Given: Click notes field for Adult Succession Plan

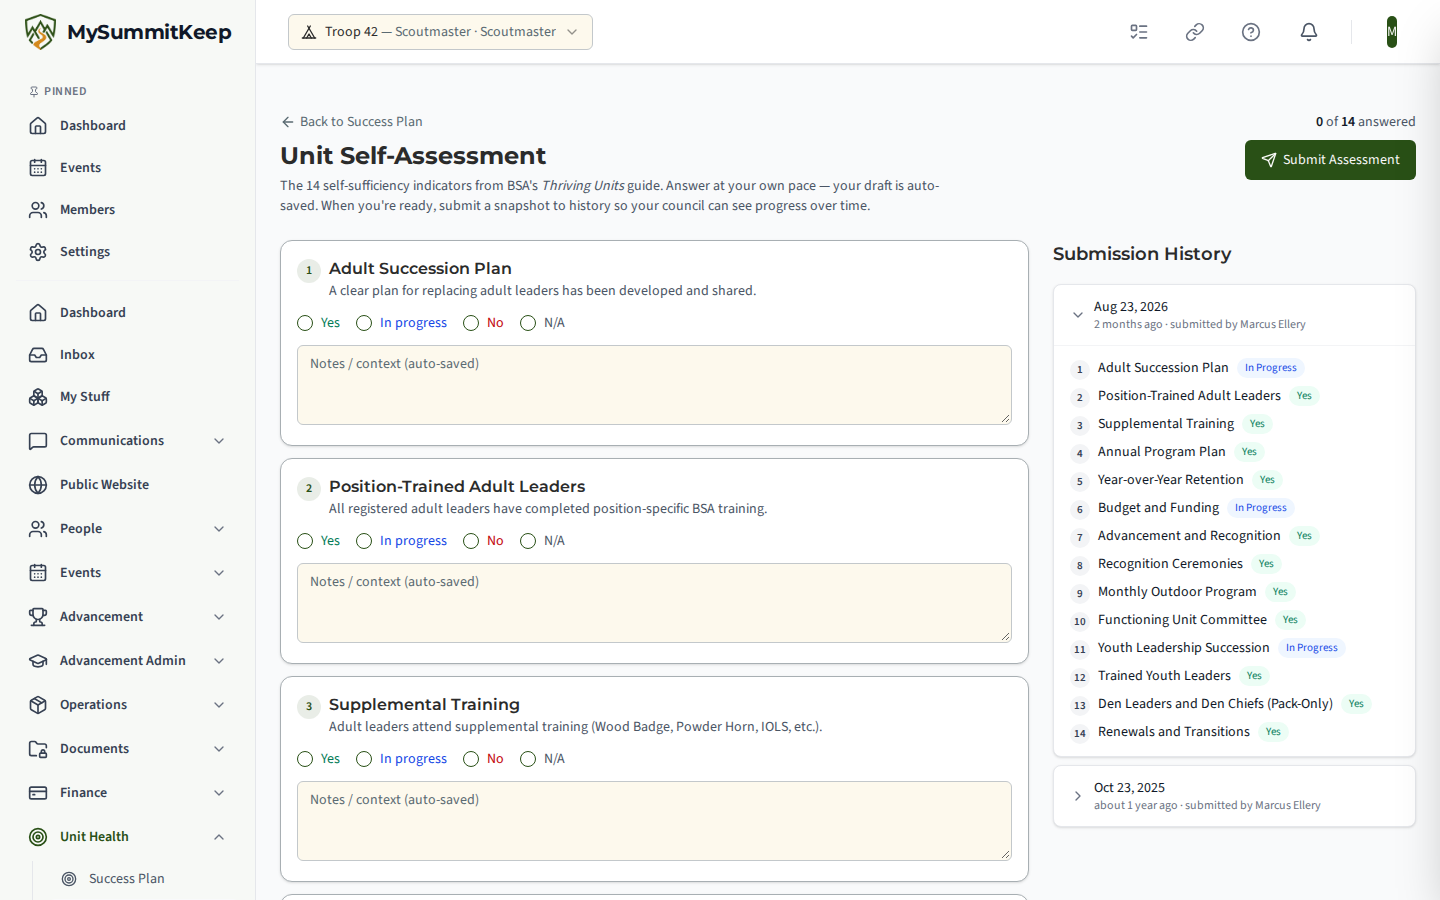Looking at the screenshot, I should coord(654,385).
